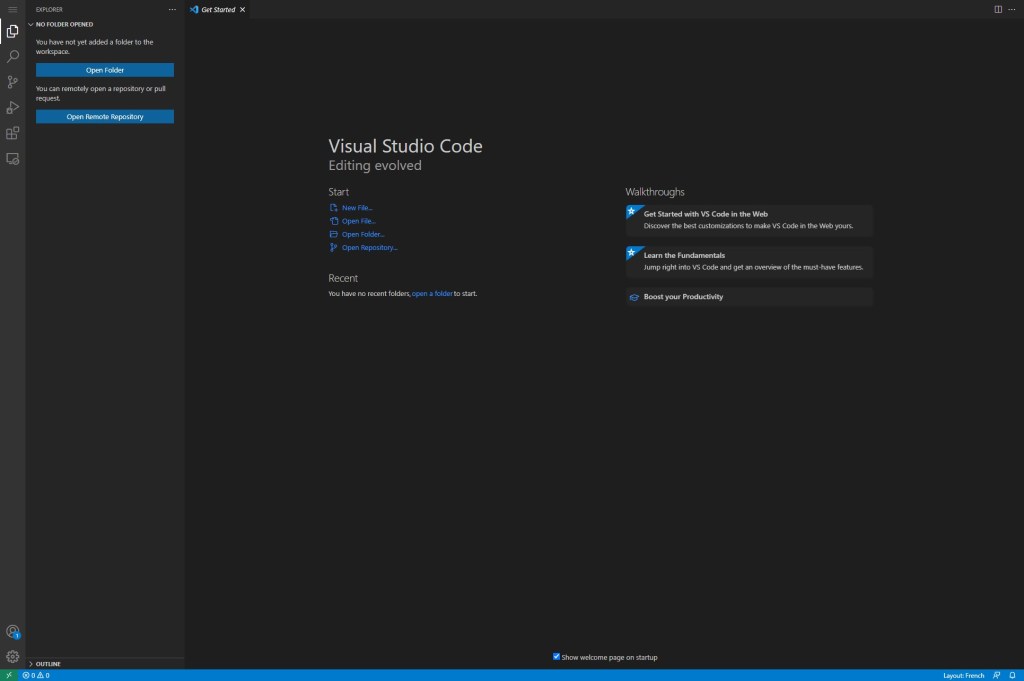
Task: Open the Explorer more actions menu
Action: coord(172,9)
